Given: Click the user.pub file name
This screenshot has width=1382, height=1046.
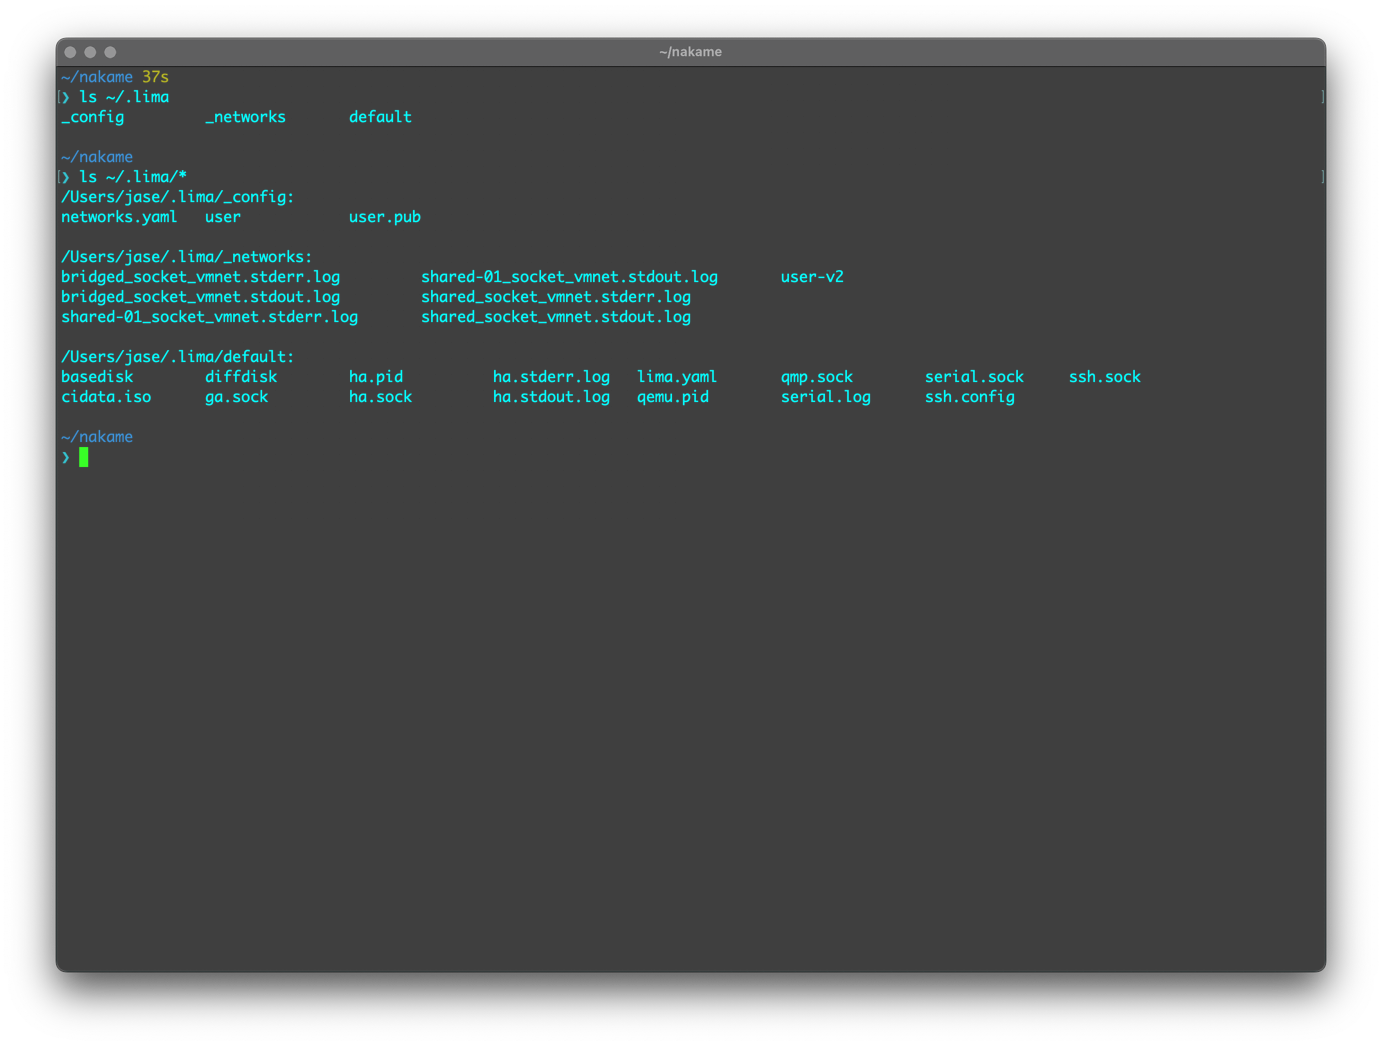Looking at the screenshot, I should [x=384, y=217].
